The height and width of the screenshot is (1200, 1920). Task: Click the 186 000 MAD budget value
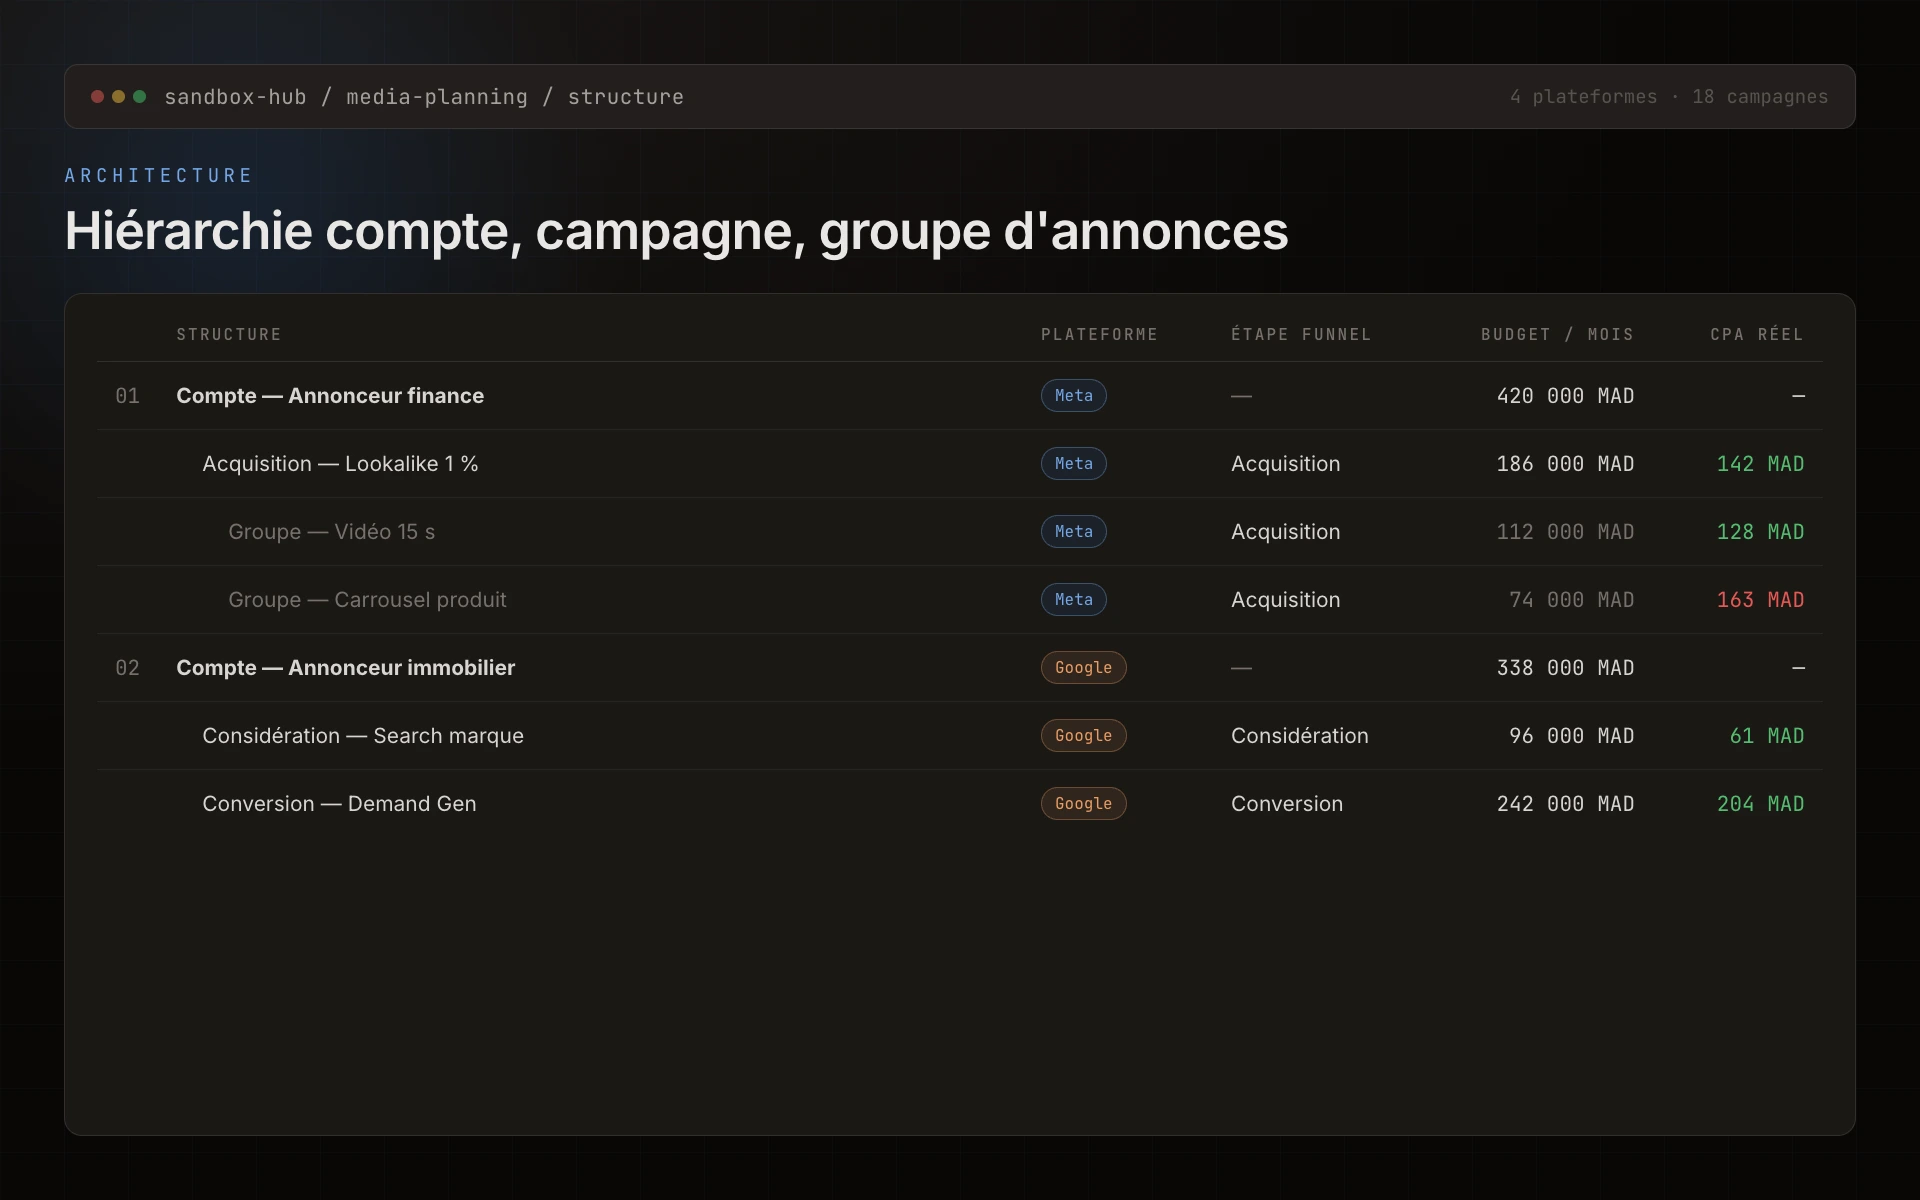pos(1565,464)
